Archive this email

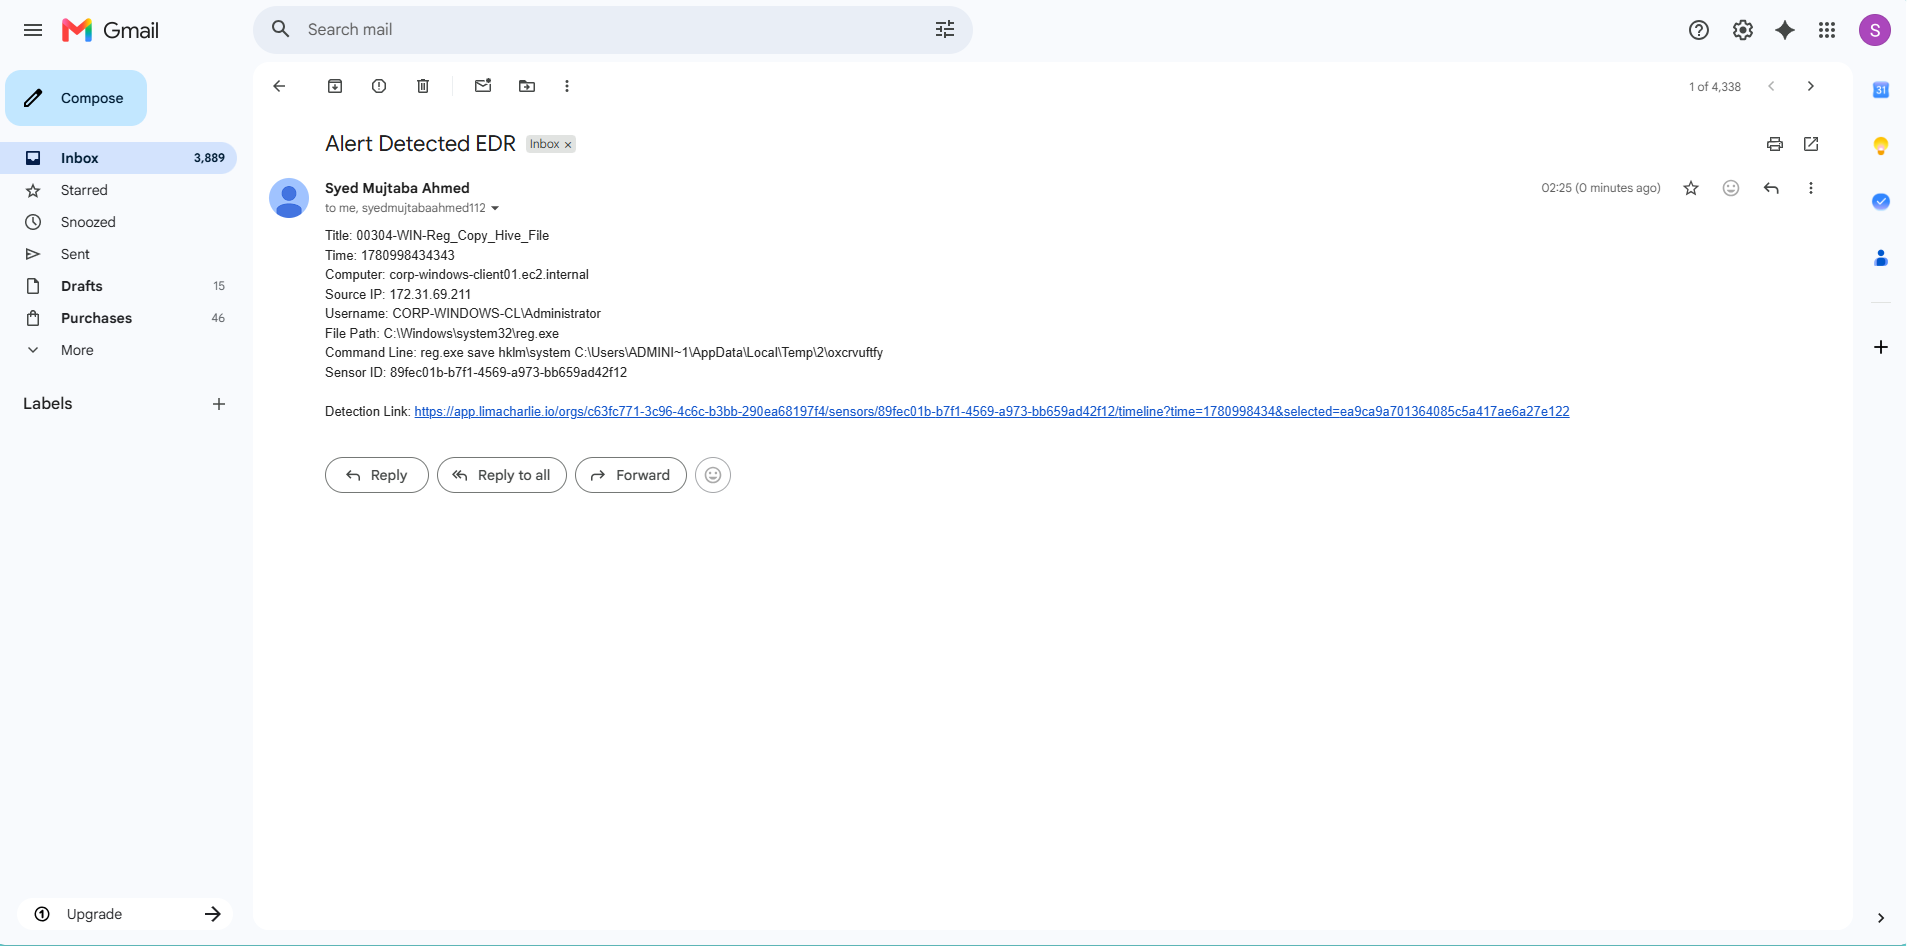tap(335, 86)
